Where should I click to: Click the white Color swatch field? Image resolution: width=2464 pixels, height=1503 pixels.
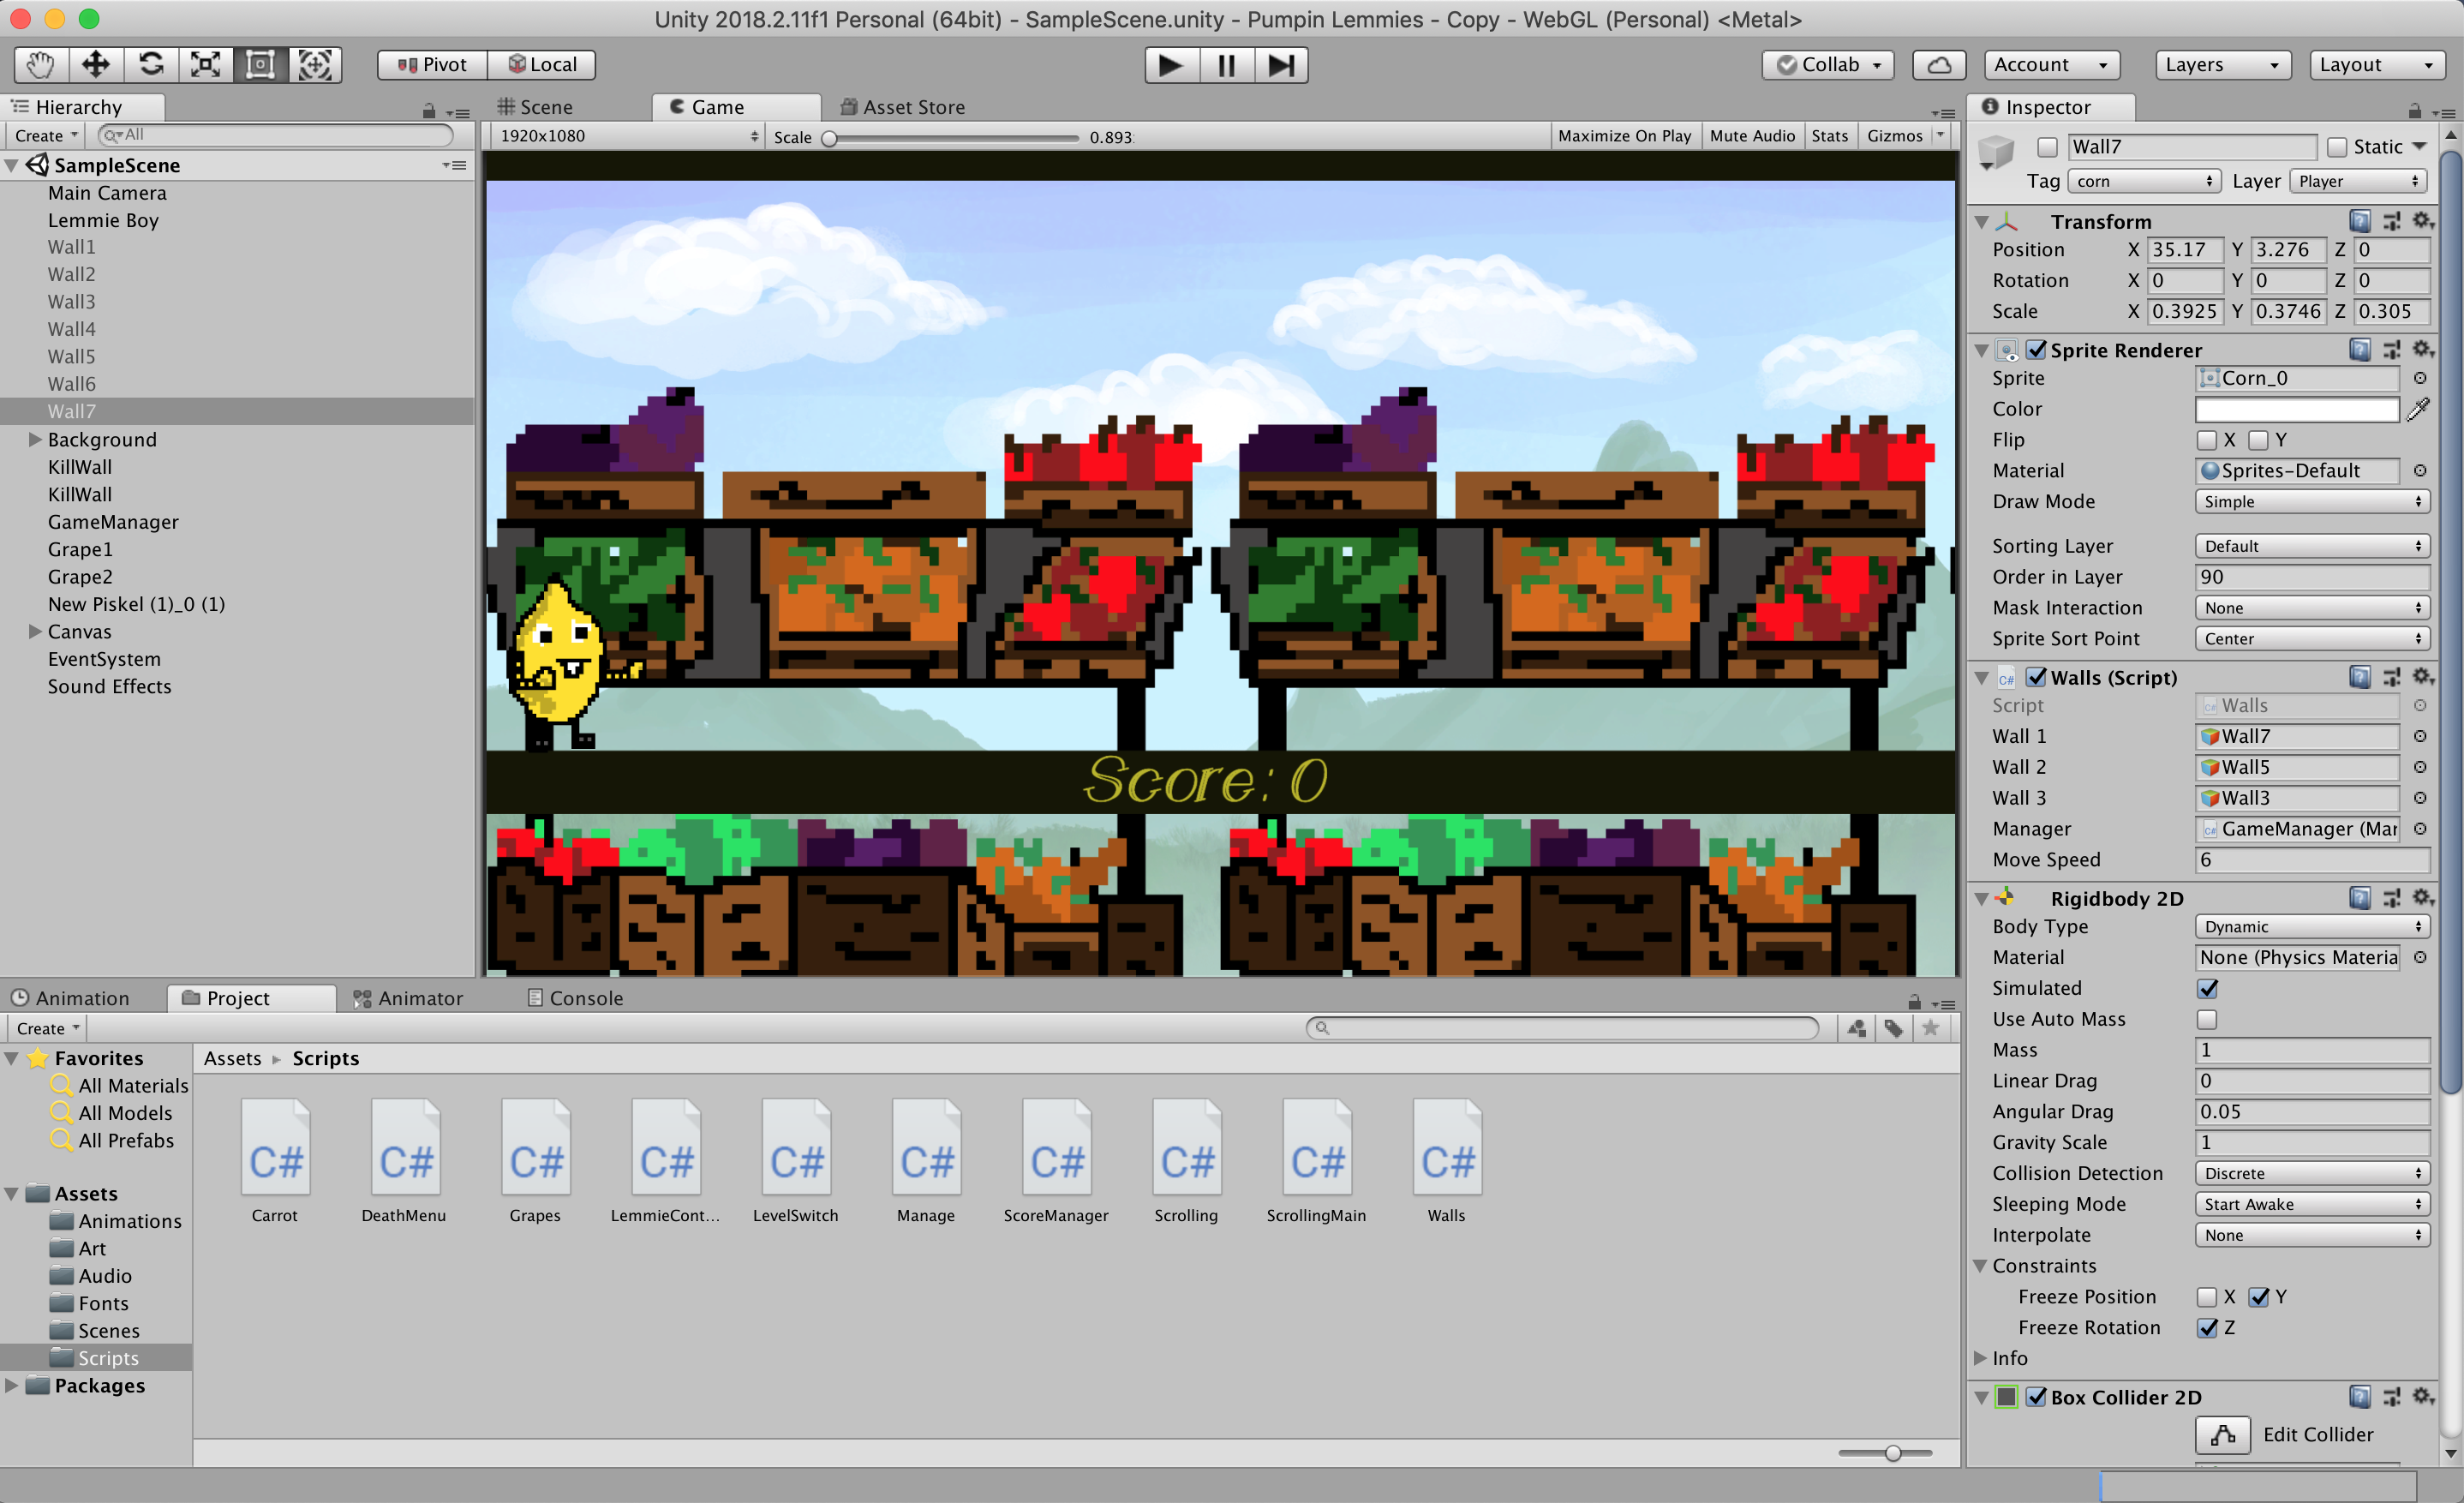pos(2296,409)
